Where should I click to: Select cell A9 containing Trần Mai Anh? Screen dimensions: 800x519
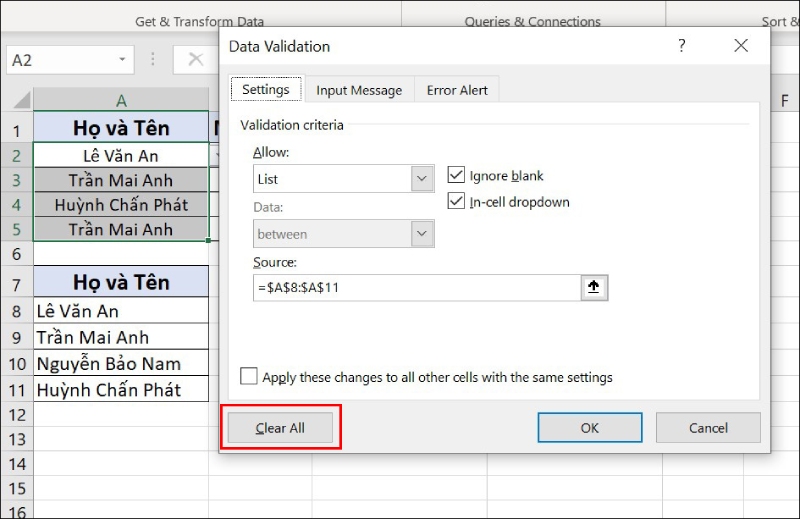pyautogui.click(x=121, y=337)
